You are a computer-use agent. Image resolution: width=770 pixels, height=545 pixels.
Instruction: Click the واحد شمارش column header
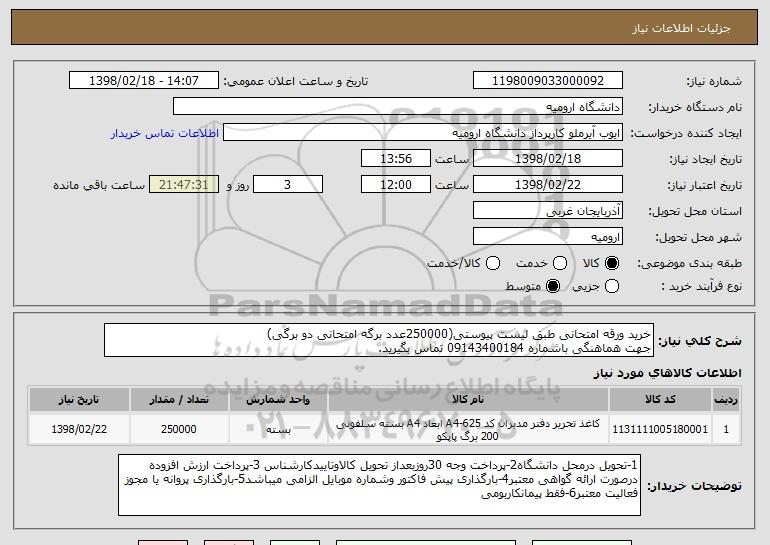tap(278, 400)
